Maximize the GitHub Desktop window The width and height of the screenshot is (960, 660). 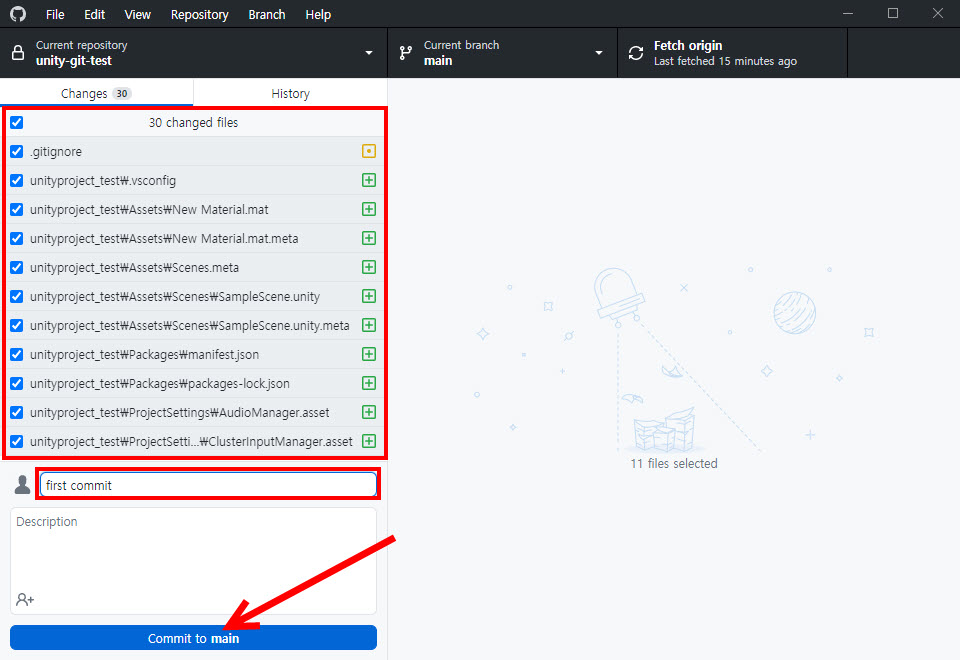[x=893, y=13]
